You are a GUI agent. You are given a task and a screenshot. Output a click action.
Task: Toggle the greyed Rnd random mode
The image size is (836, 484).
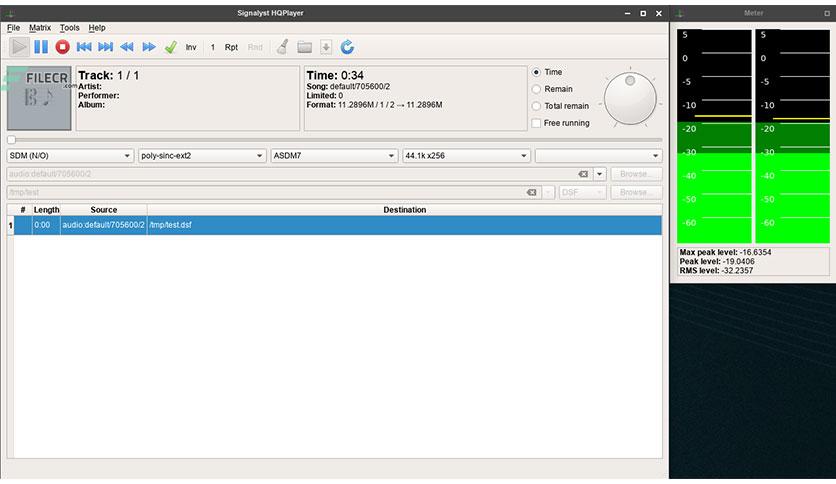pyautogui.click(x=255, y=47)
